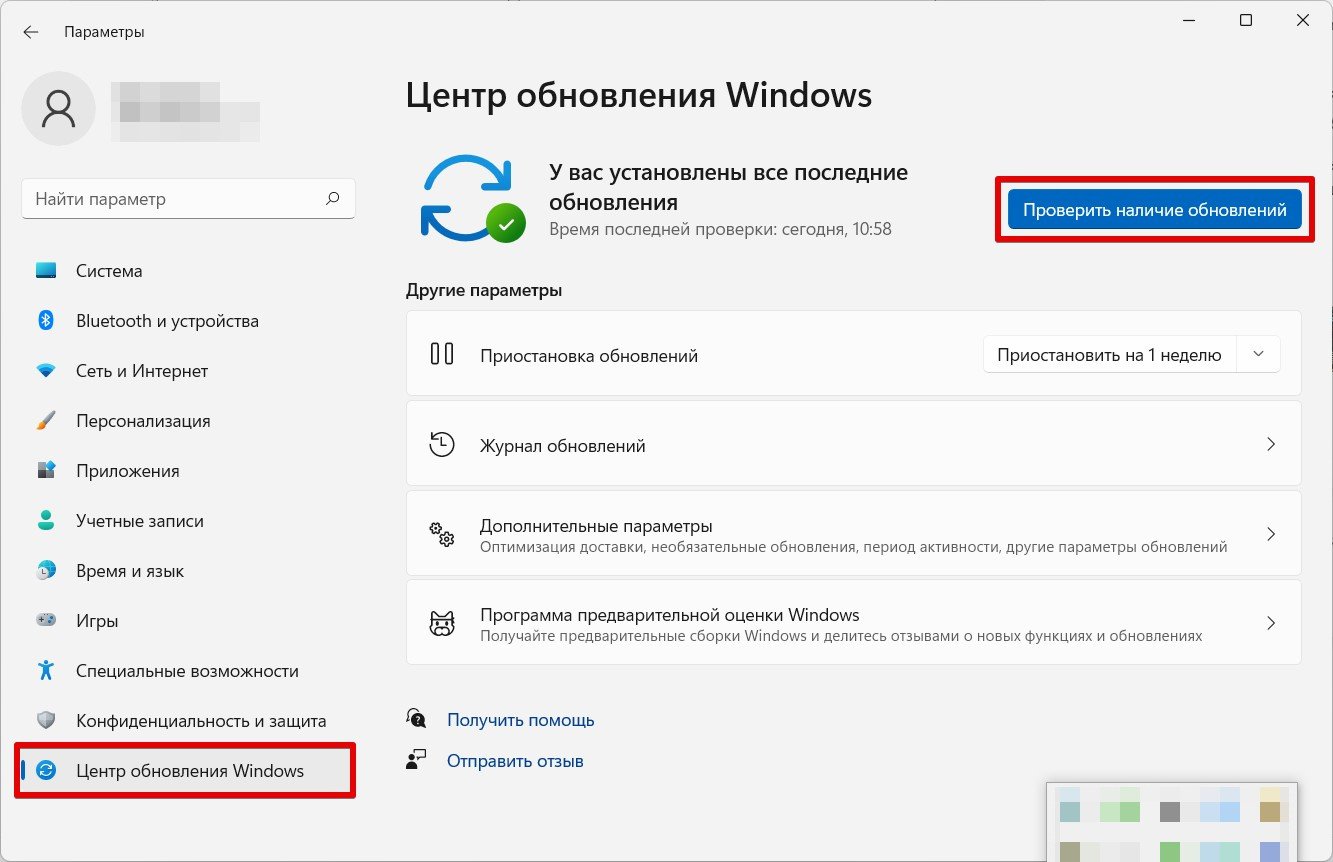
Task: Open Конфиденциальность и защита section
Action: point(188,721)
